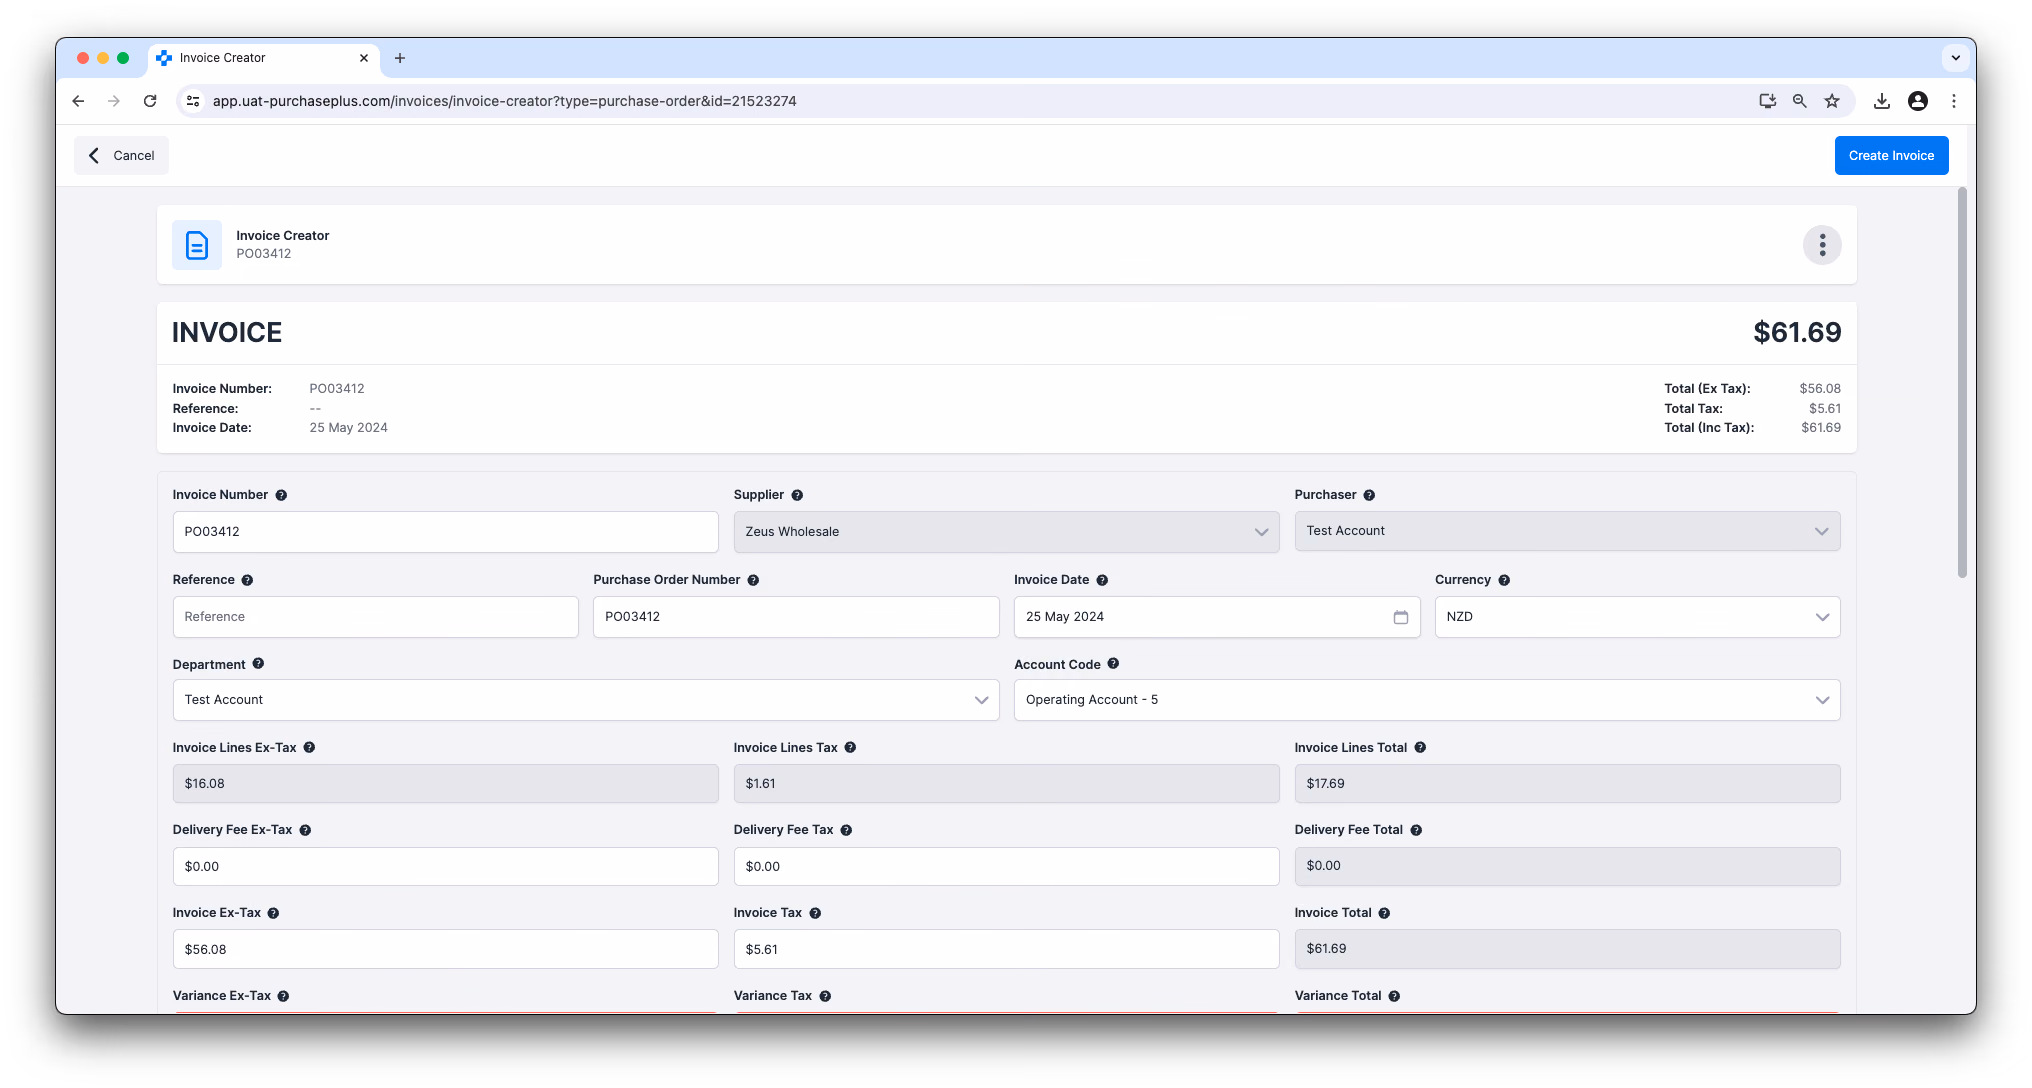Viewport: 2032px width, 1088px height.
Task: Click the Invoice Date field showing 25 May 2024
Action: [1217, 617]
